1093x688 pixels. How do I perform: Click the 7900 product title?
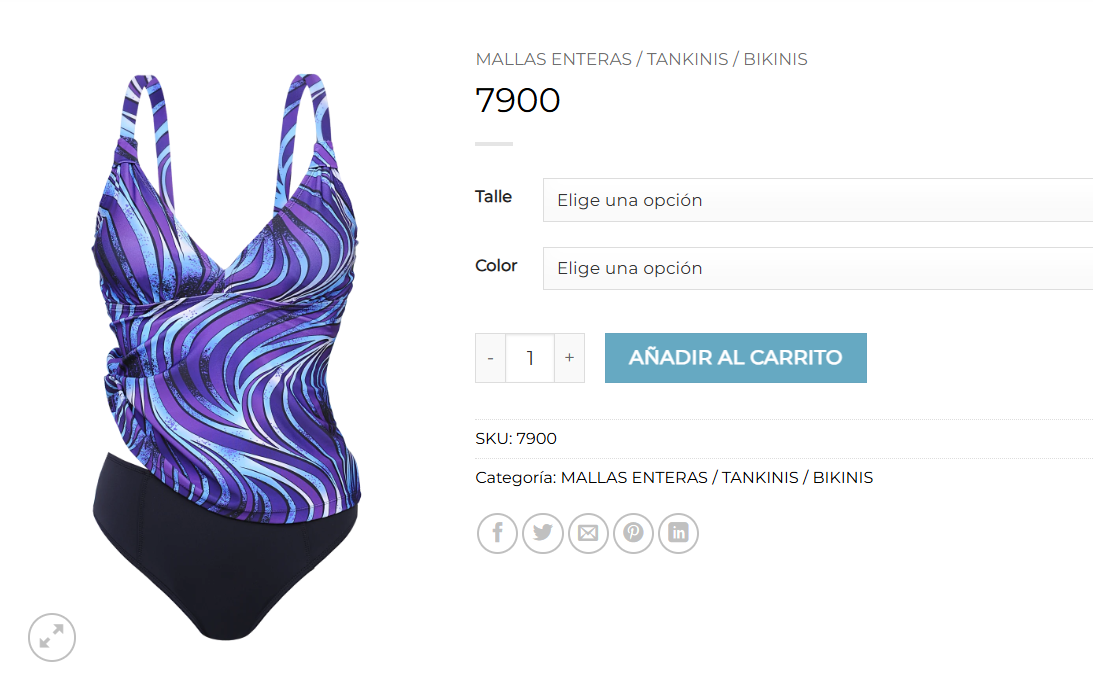pyautogui.click(x=517, y=100)
